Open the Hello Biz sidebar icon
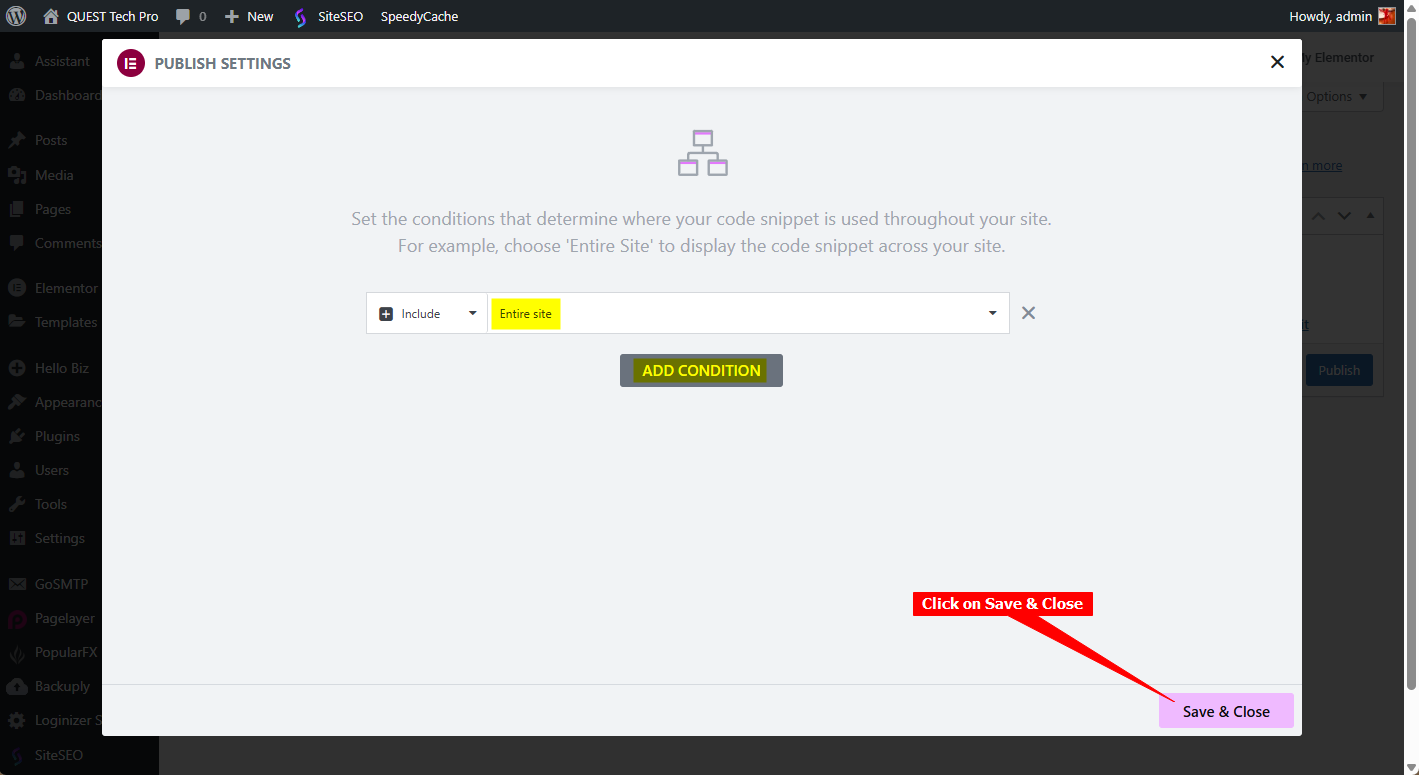The image size is (1419, 775). pos(17,368)
